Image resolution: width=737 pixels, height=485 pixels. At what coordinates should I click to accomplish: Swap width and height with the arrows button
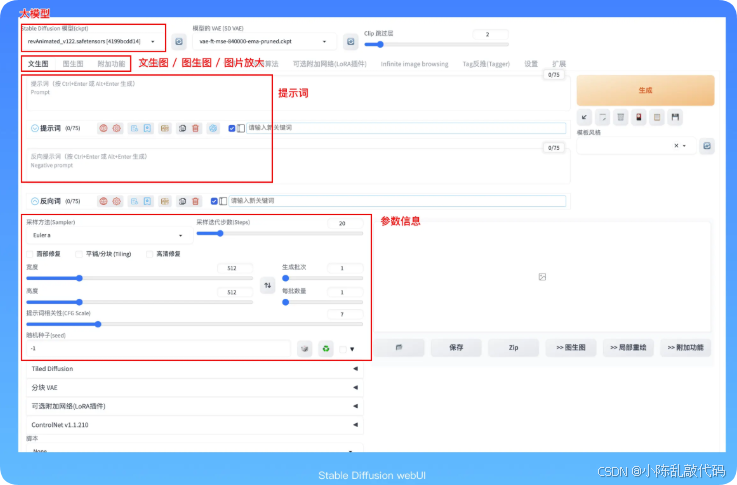267,285
